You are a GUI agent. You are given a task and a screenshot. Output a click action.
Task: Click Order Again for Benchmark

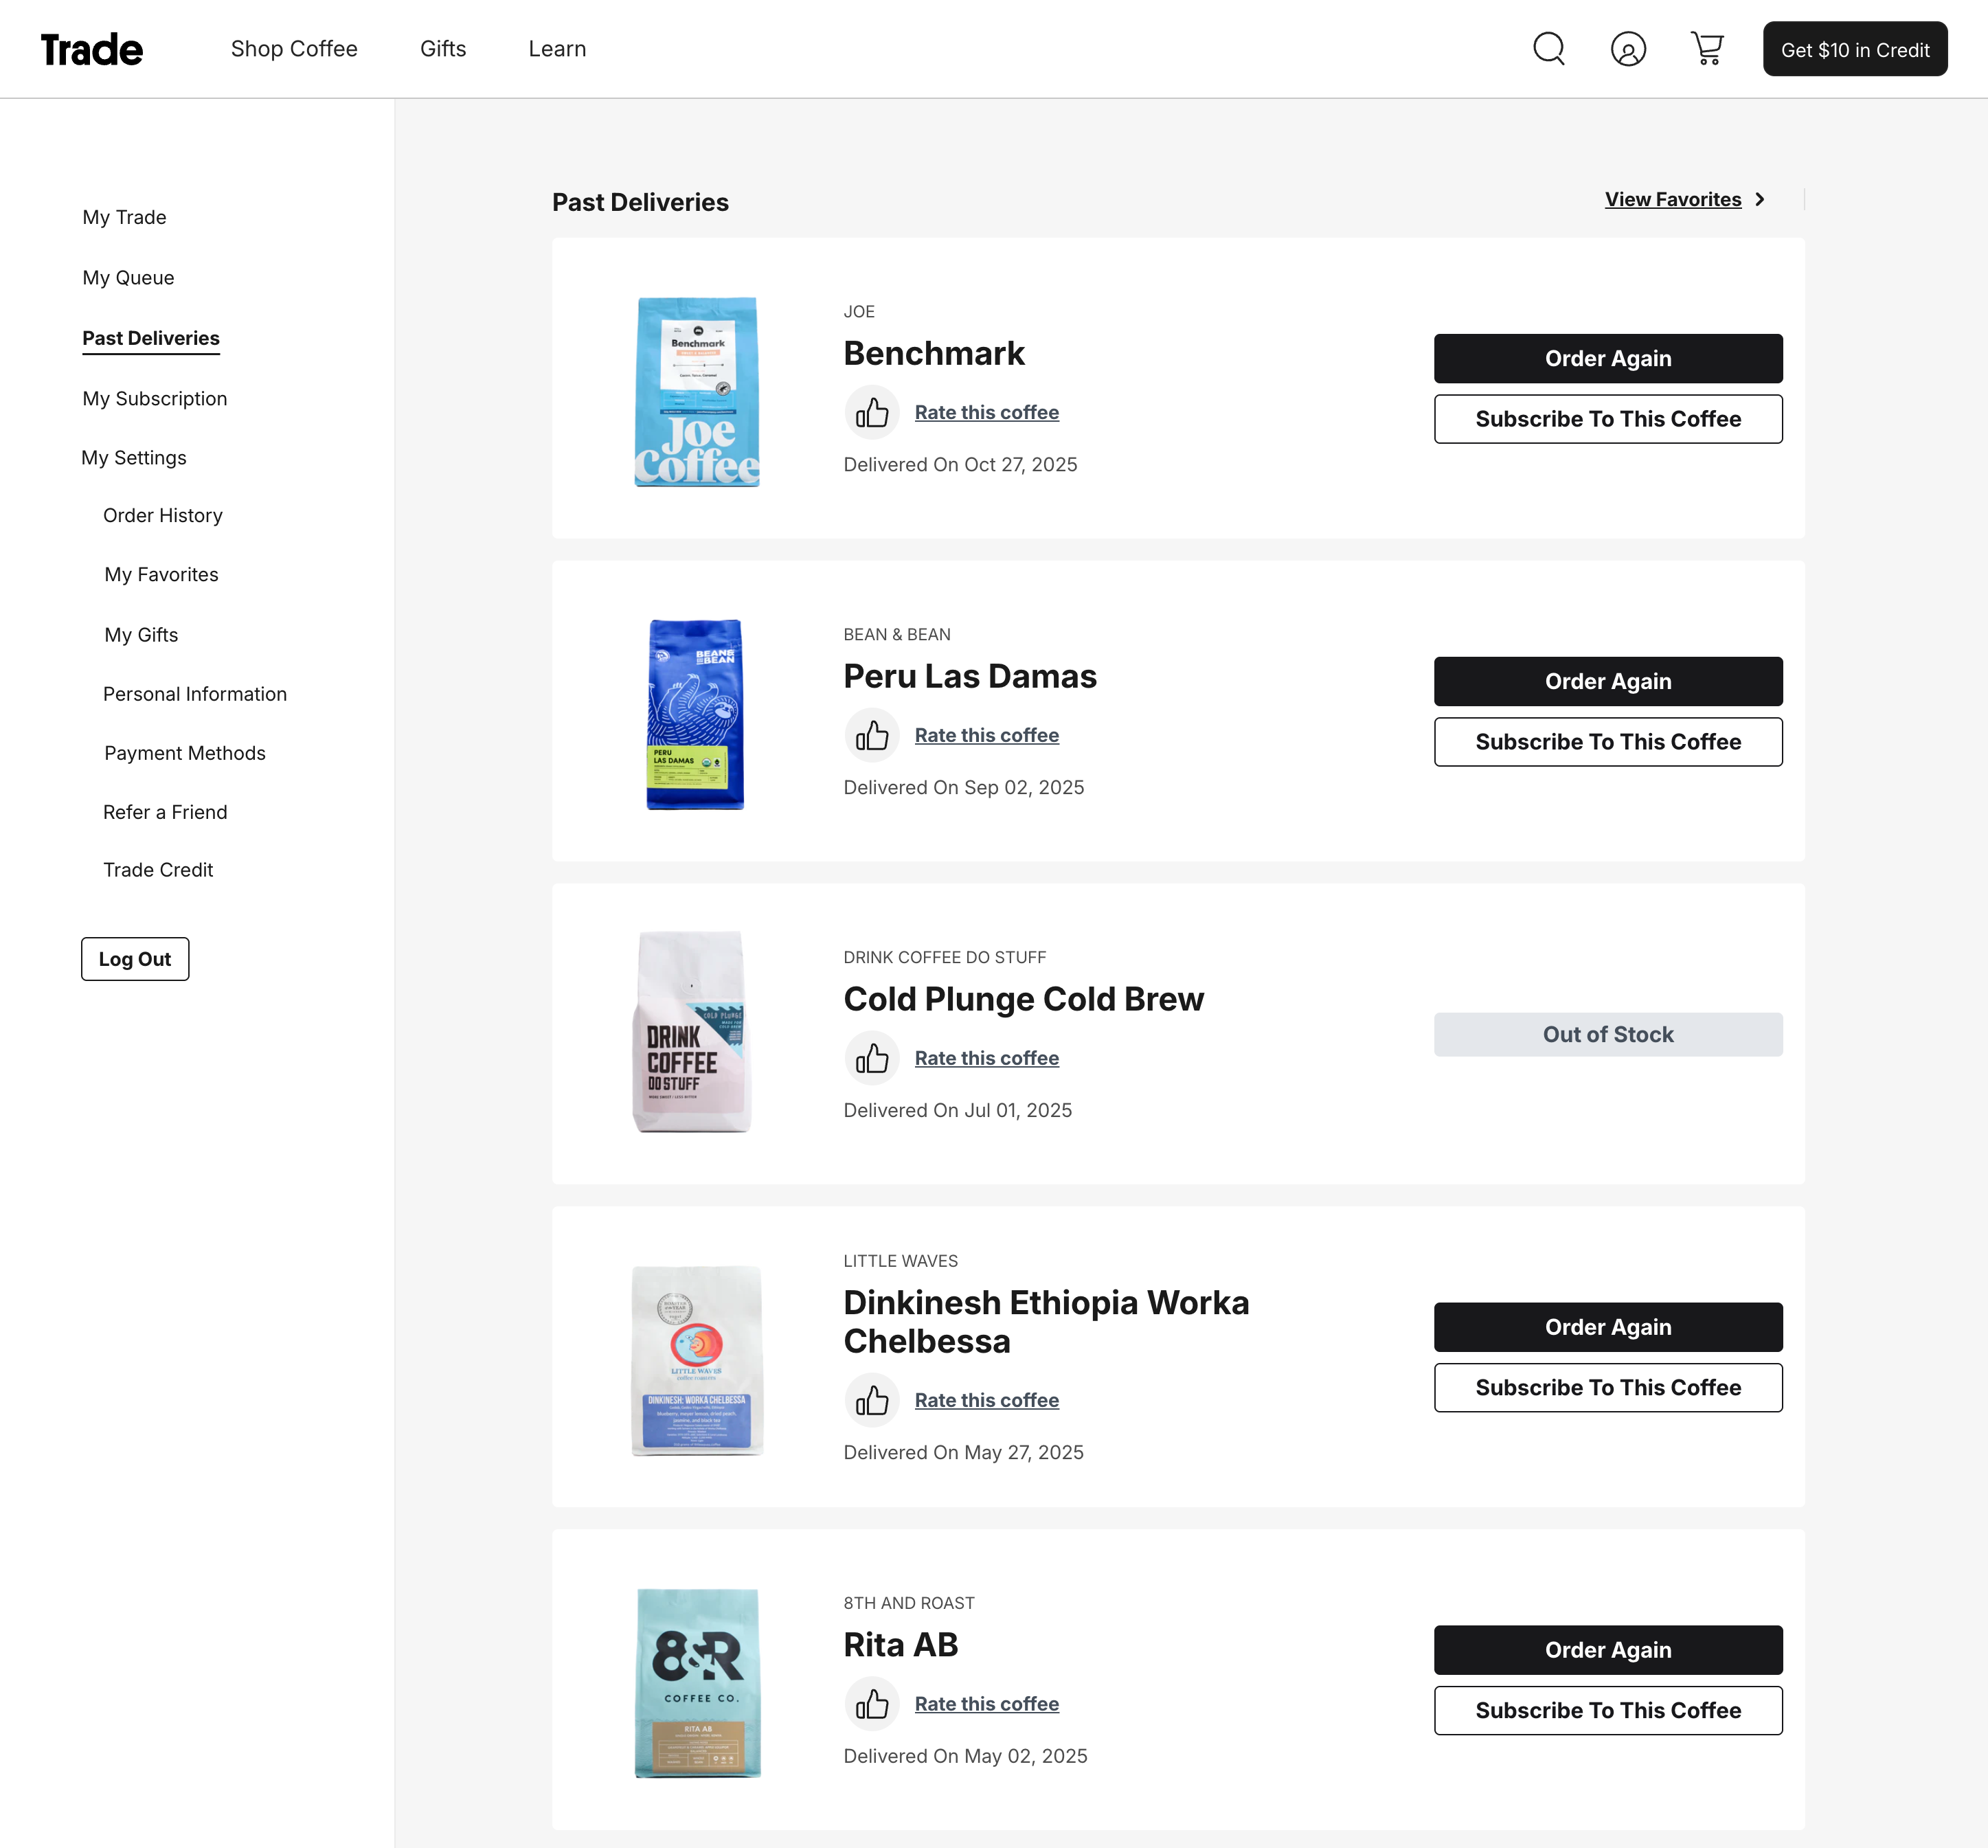tap(1607, 358)
